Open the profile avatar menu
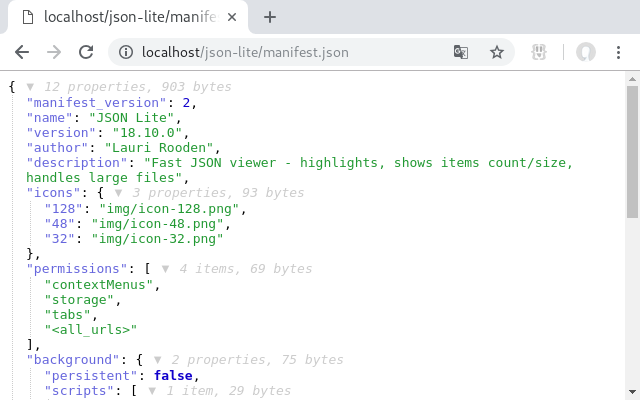 pyautogui.click(x=586, y=52)
